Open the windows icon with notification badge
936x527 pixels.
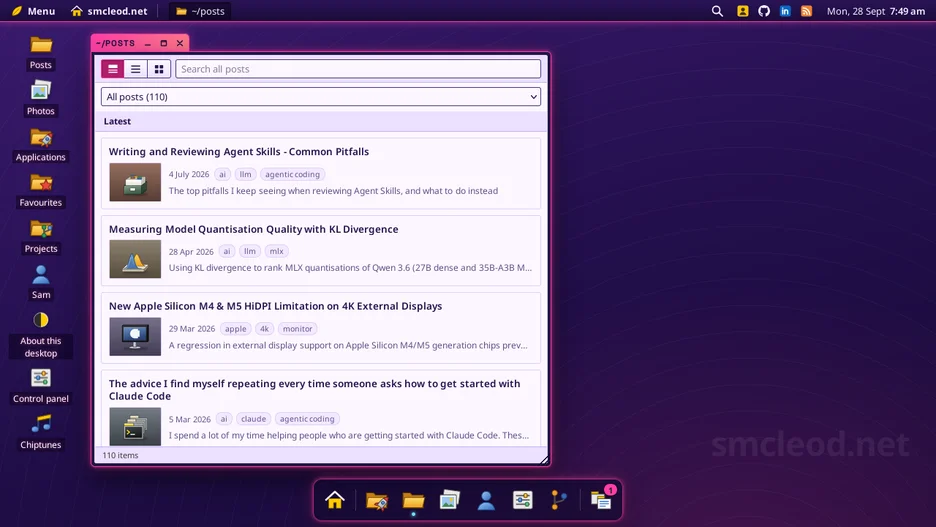pyautogui.click(x=601, y=499)
